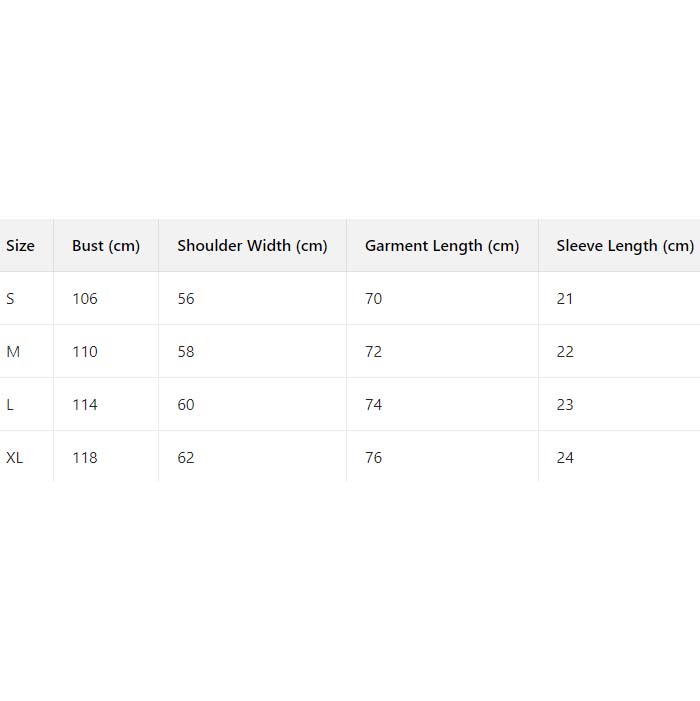Click sleeve length value 24

(x=565, y=458)
